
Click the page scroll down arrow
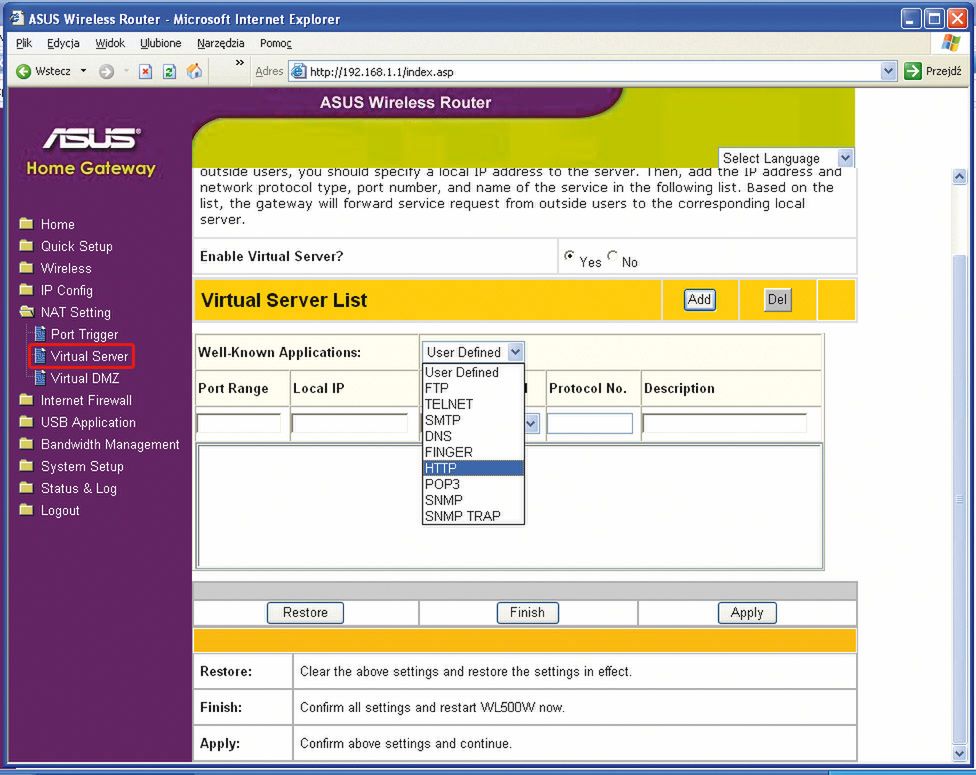click(959, 753)
